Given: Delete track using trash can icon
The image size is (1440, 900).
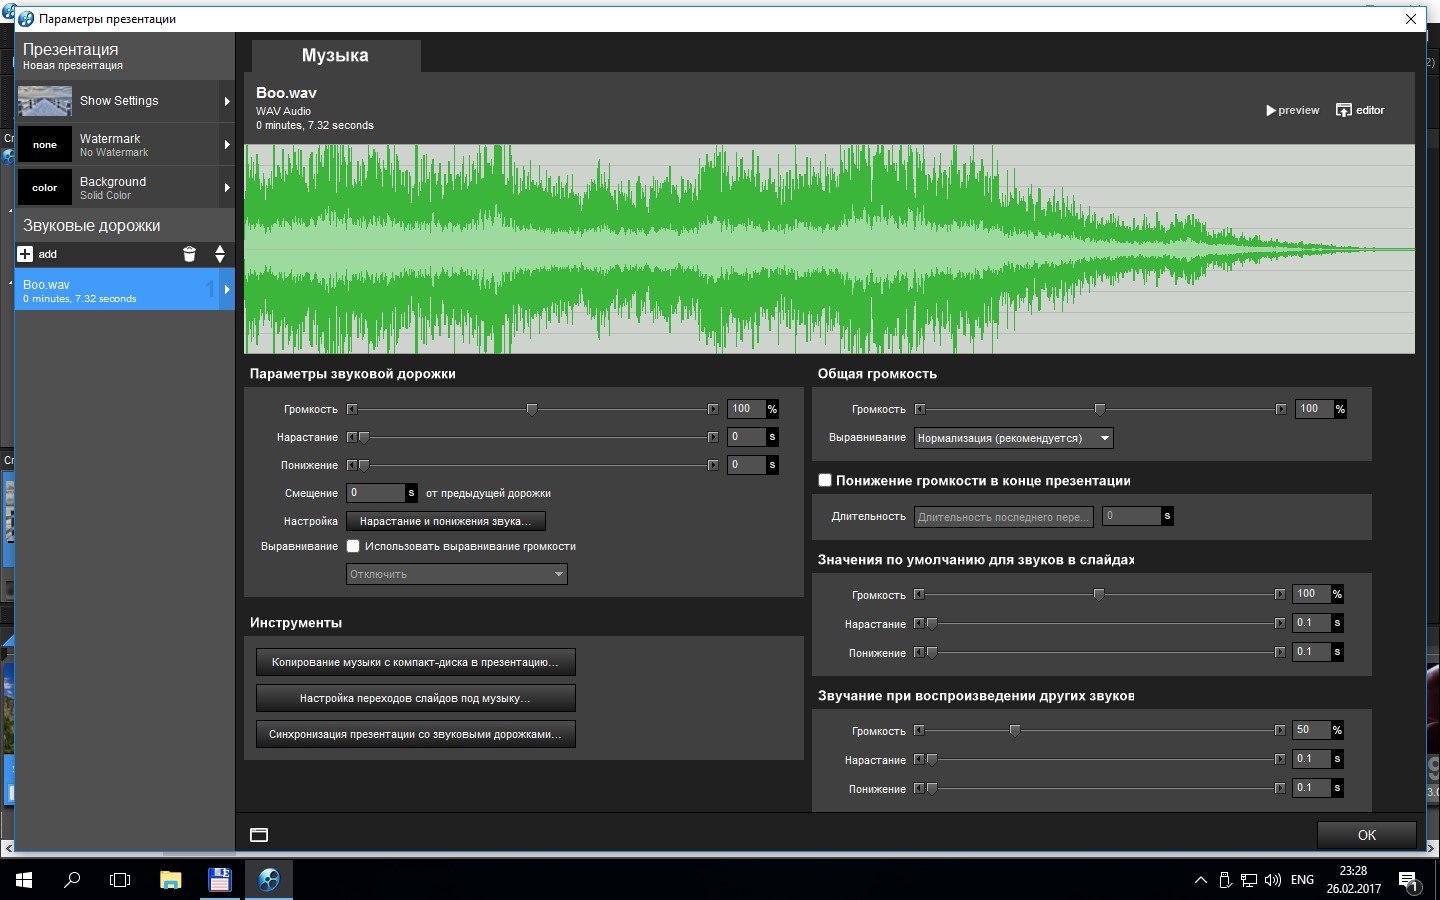Looking at the screenshot, I should coord(189,254).
